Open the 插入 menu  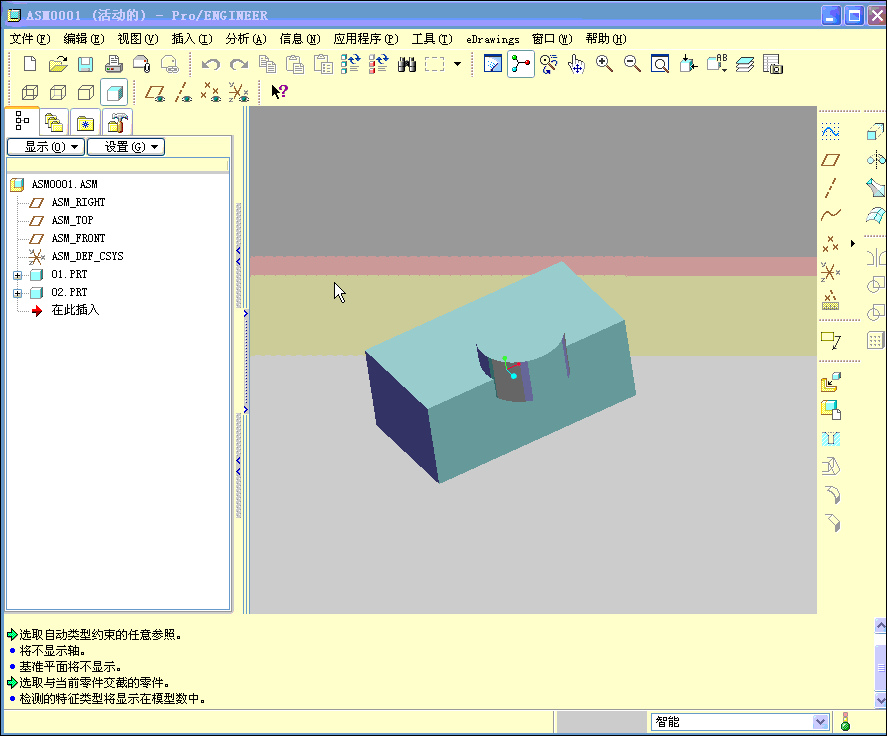pos(192,38)
